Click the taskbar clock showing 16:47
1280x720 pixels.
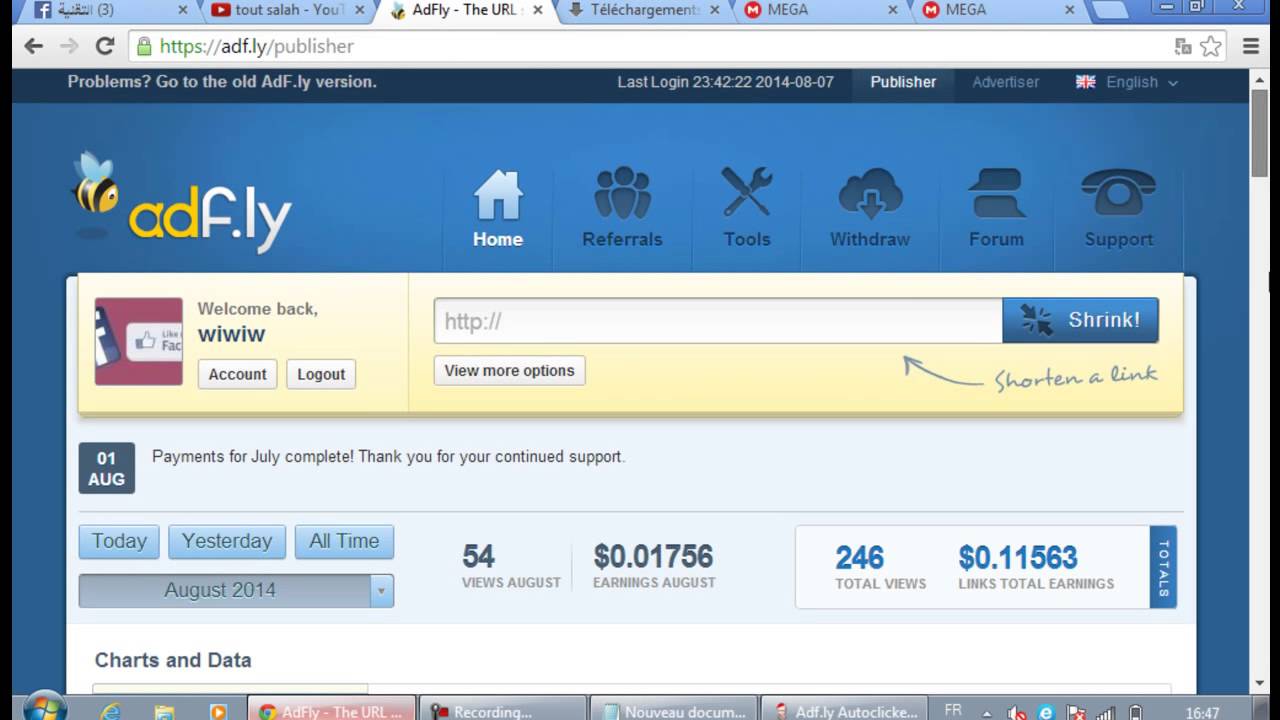coord(1202,713)
